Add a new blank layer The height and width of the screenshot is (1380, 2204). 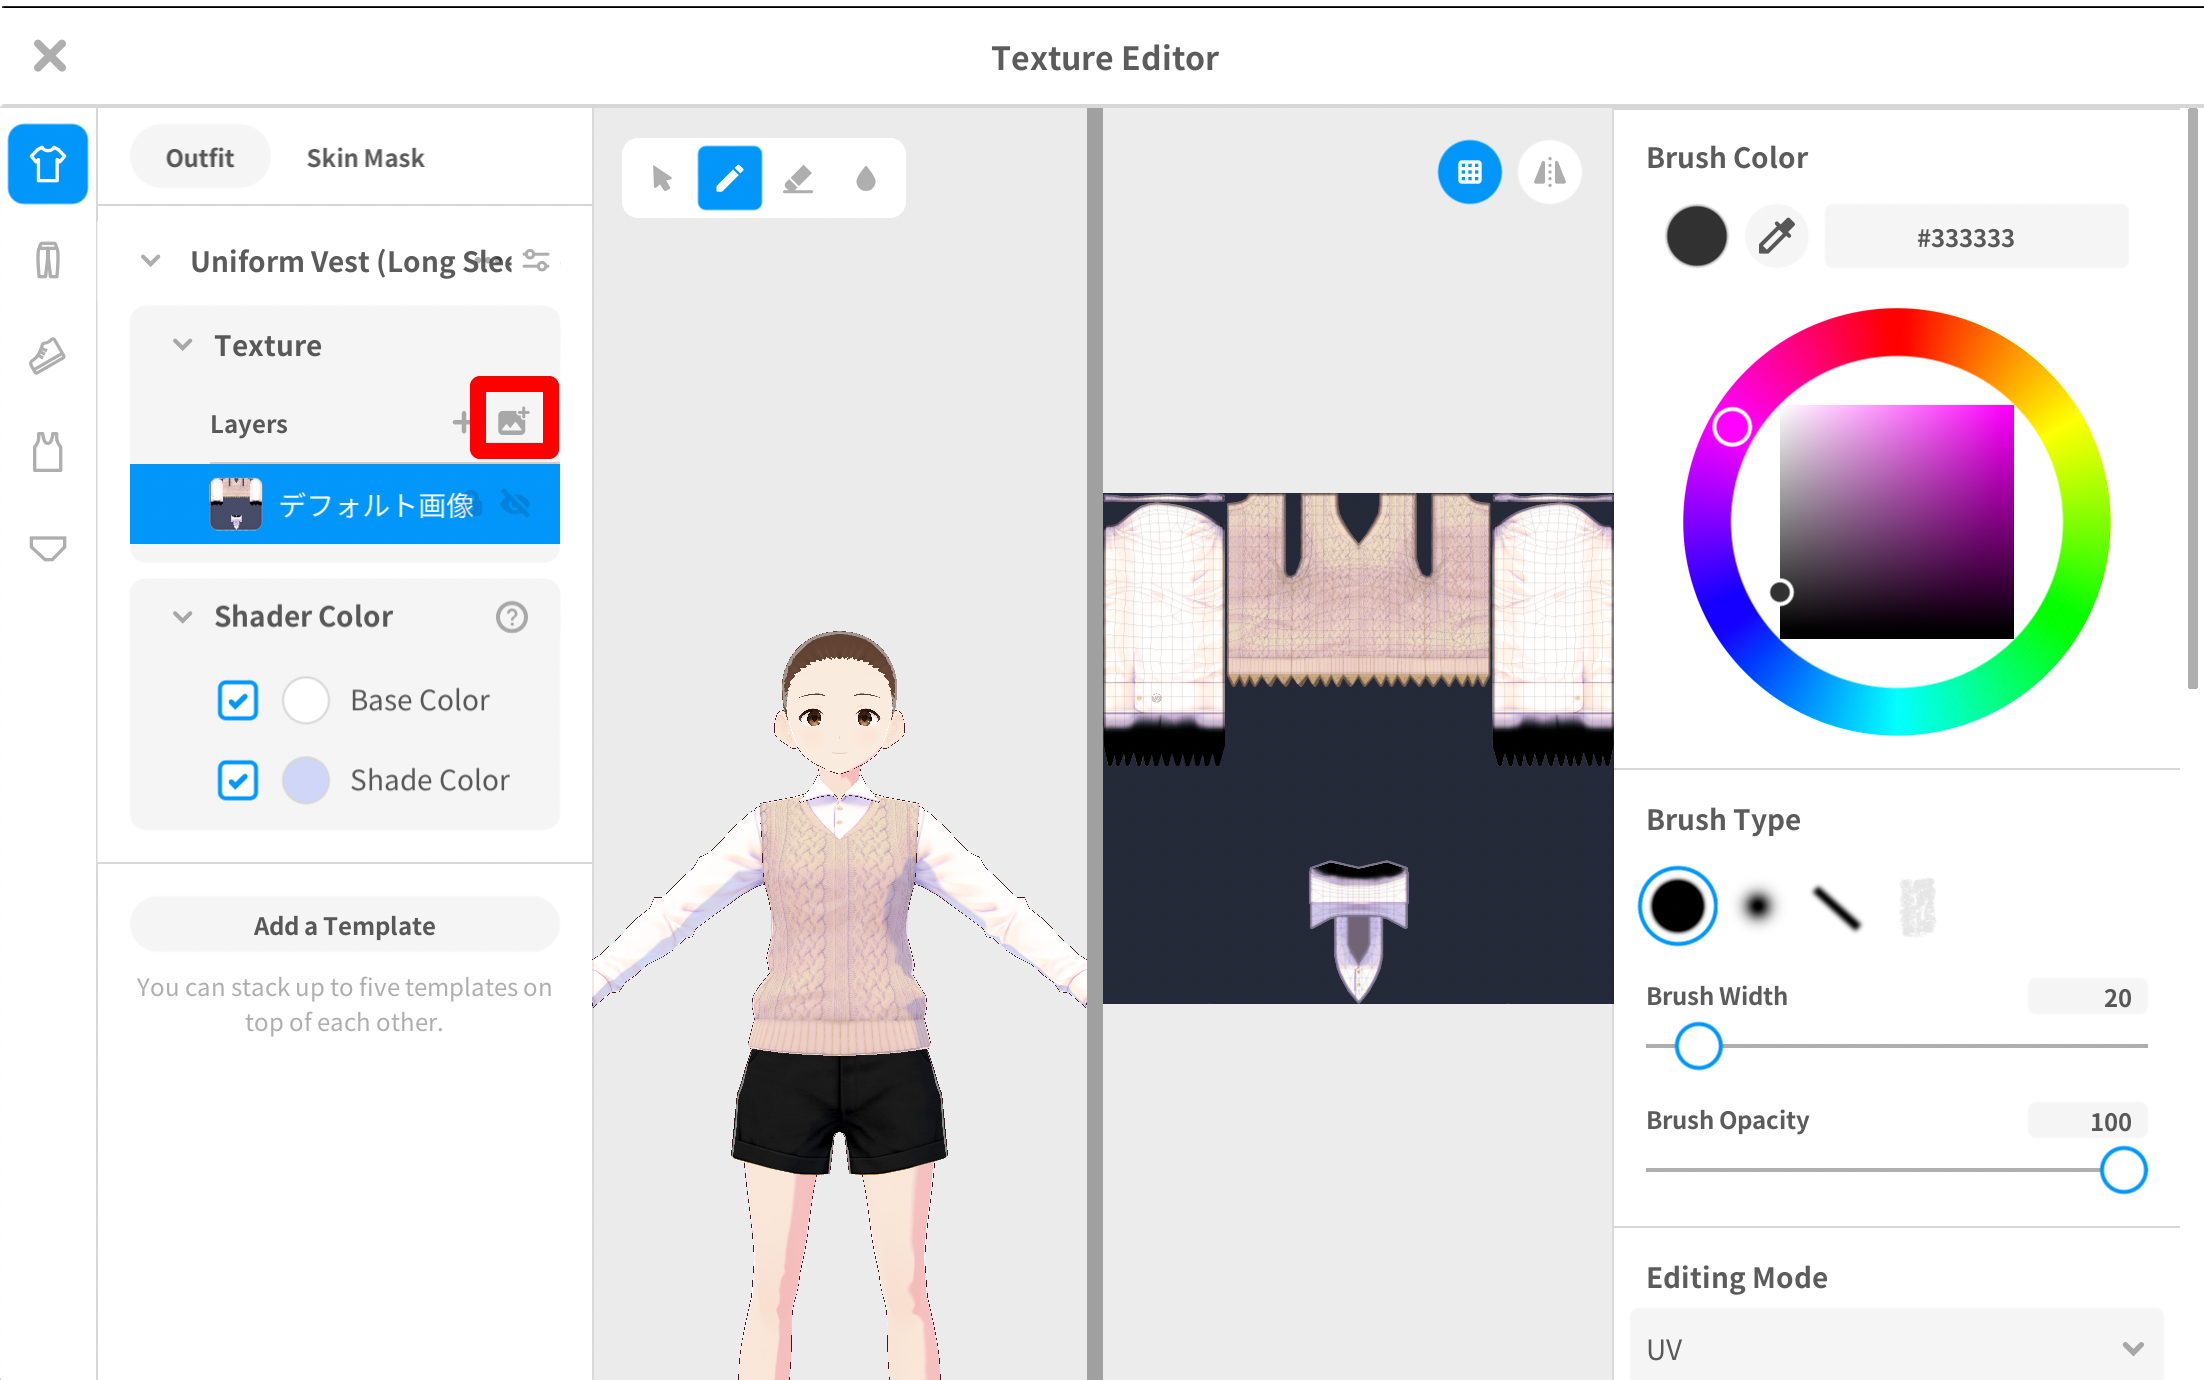click(x=461, y=423)
